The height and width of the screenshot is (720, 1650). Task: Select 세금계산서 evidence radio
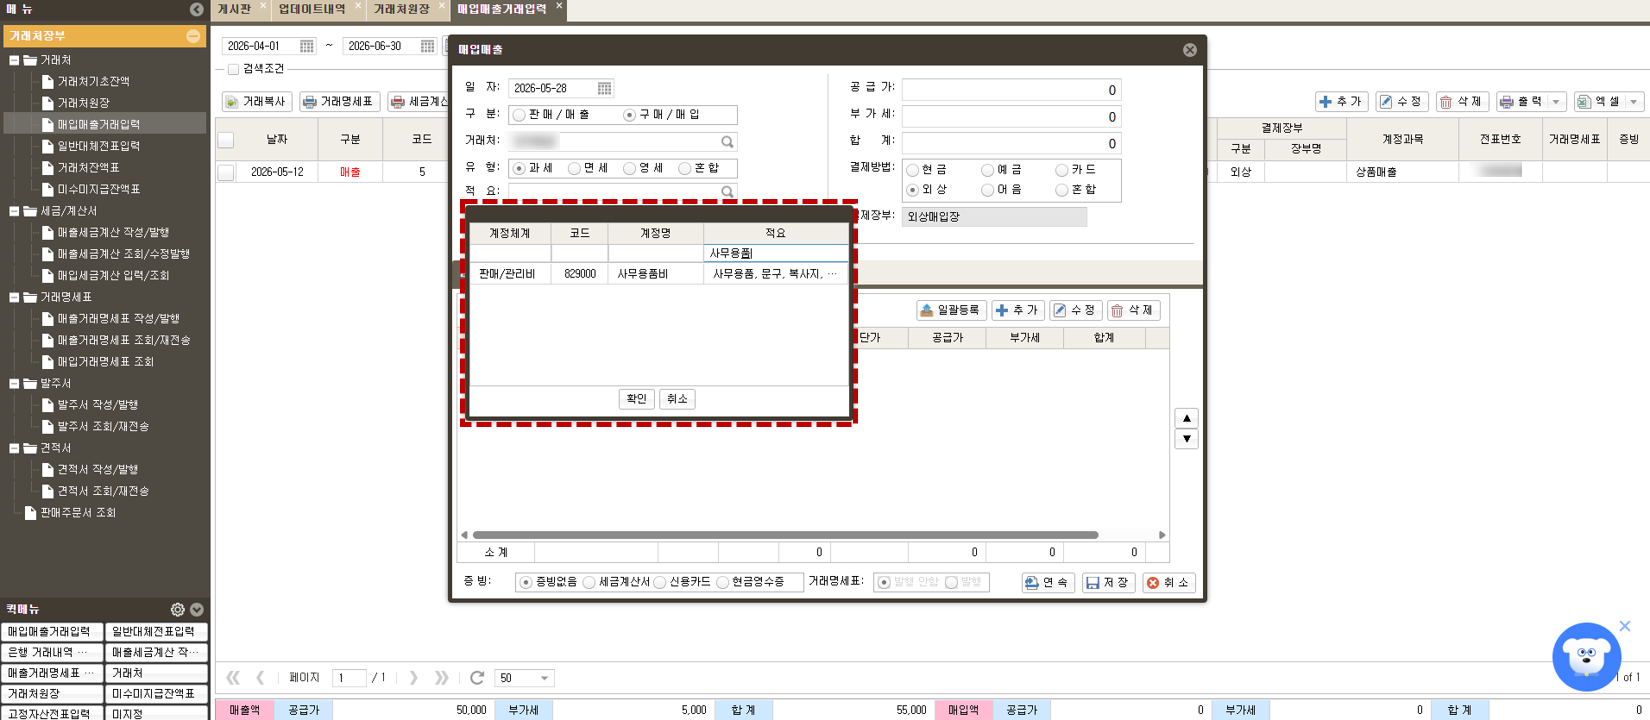[x=589, y=582]
